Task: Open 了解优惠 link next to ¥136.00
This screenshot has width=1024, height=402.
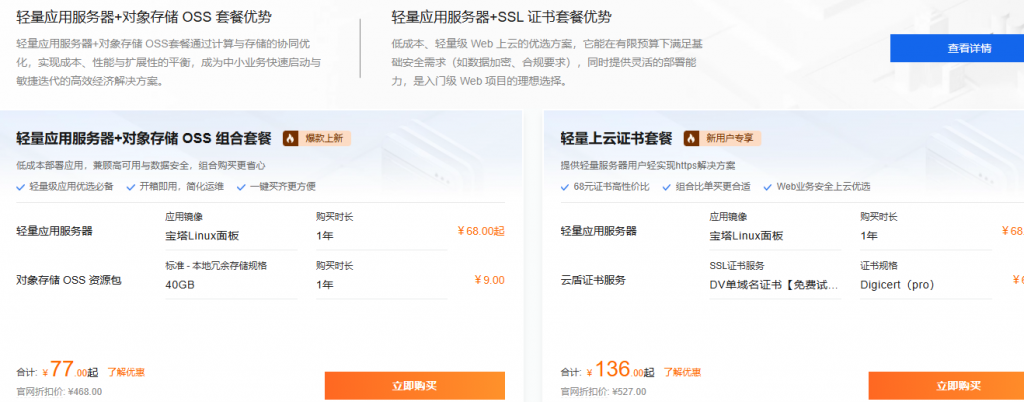Action: coord(682,373)
